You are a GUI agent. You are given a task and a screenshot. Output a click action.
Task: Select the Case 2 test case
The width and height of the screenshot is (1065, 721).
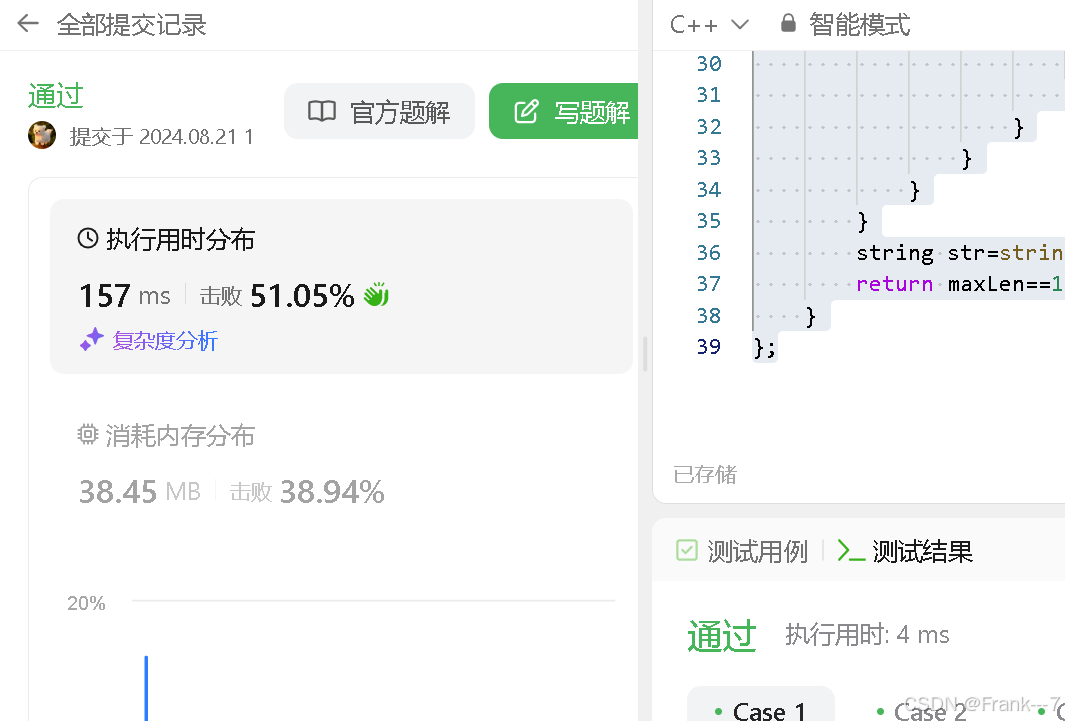(x=929, y=709)
